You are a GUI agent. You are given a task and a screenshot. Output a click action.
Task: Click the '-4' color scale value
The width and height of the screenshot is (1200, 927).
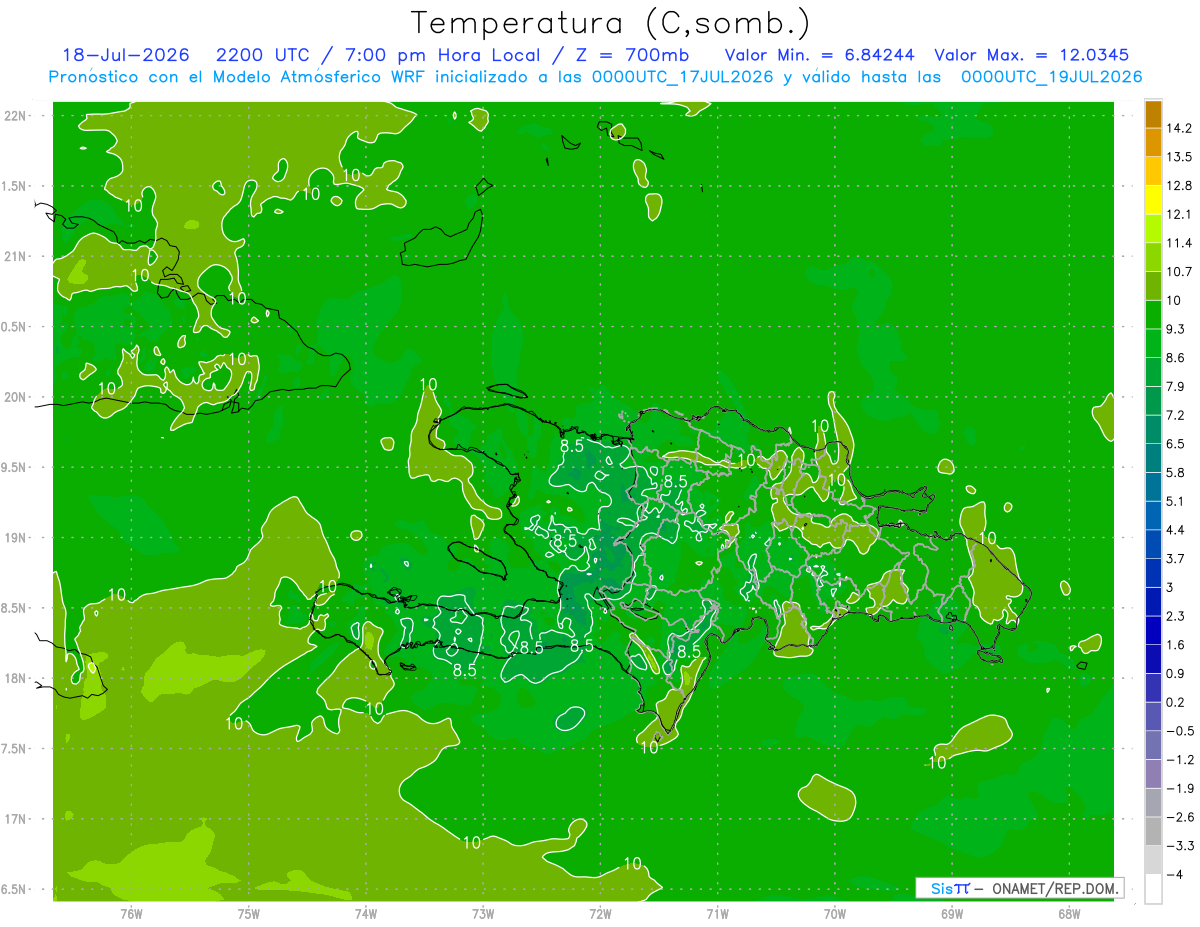pos(1174,875)
